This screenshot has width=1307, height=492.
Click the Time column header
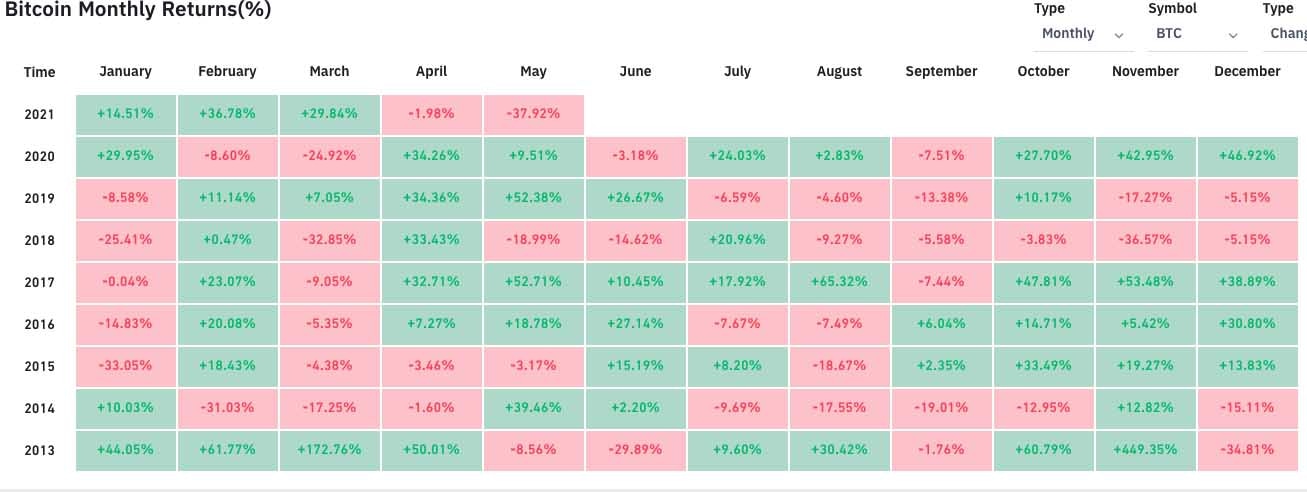[x=40, y=72]
